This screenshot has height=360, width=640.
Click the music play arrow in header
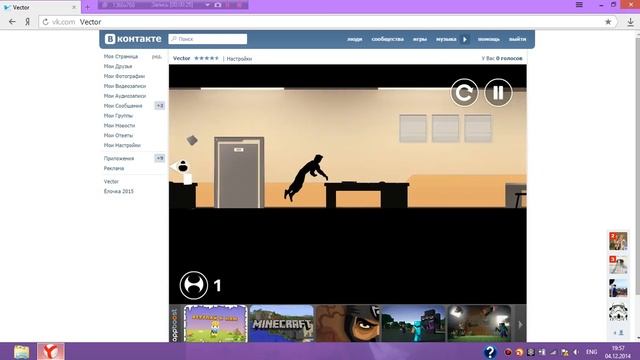[464, 39]
